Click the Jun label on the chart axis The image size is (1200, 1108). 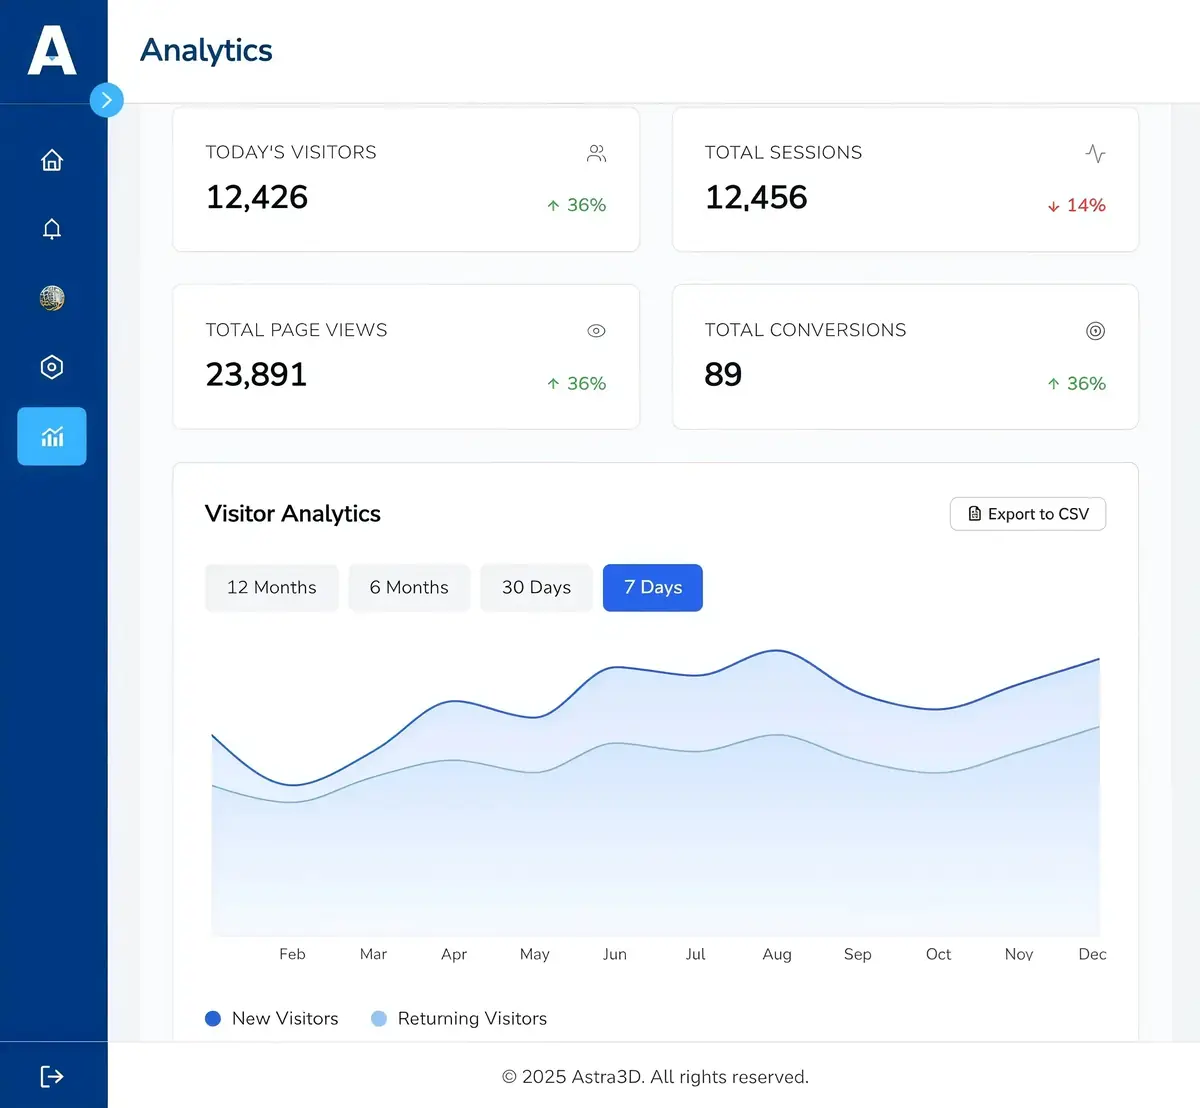click(x=615, y=954)
